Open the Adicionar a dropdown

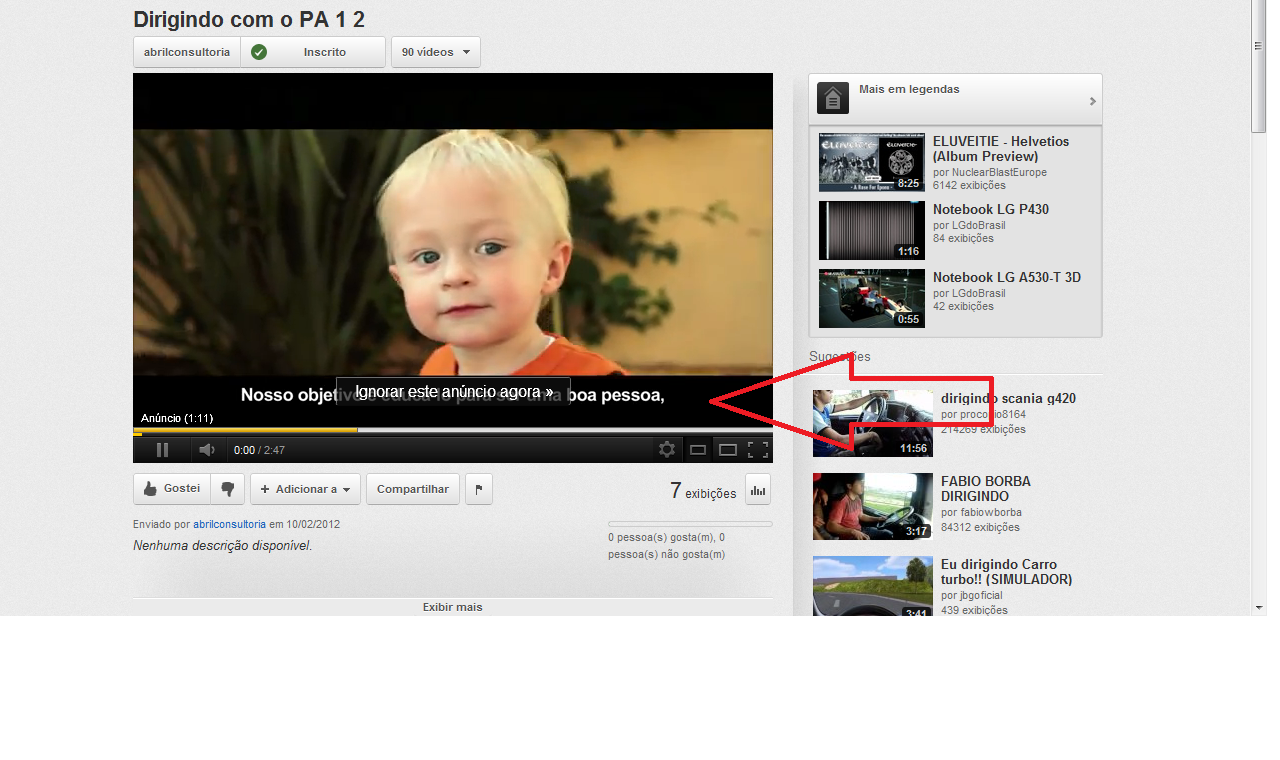pyautogui.click(x=305, y=489)
